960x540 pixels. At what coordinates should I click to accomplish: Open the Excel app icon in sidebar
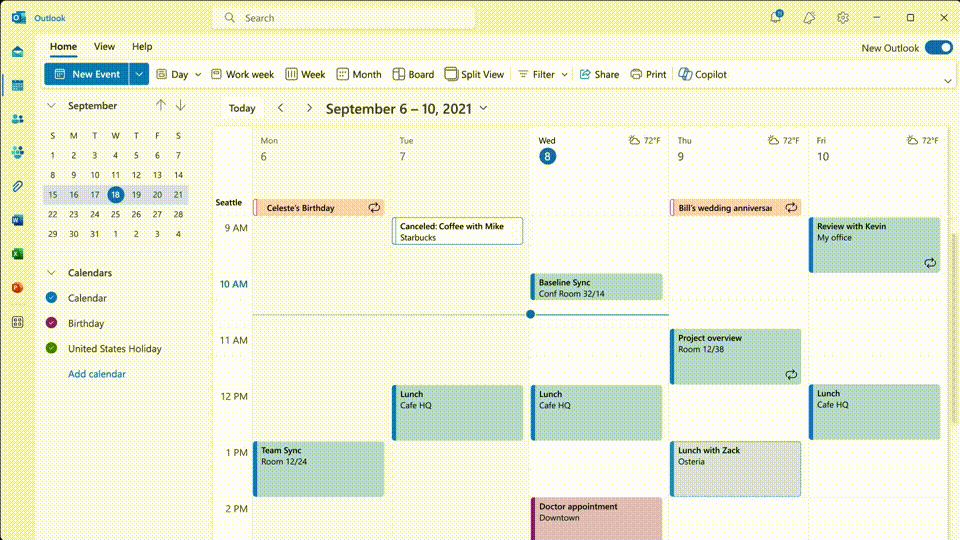(x=18, y=253)
